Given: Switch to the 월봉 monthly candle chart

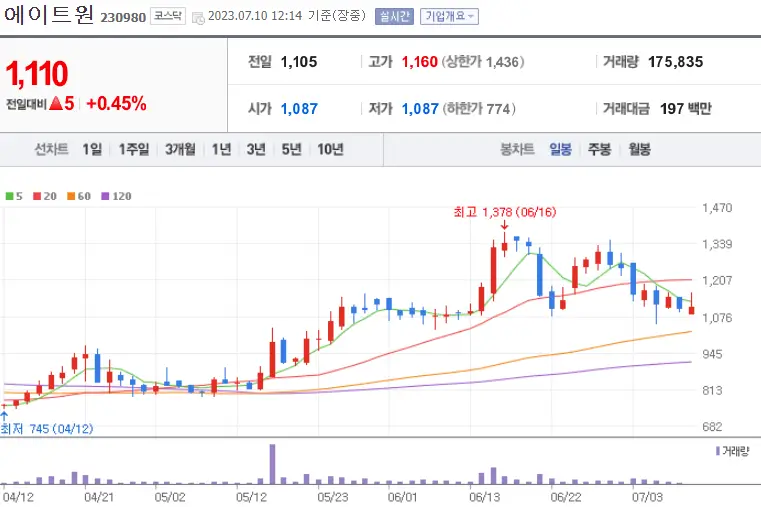Looking at the screenshot, I should 639,149.
